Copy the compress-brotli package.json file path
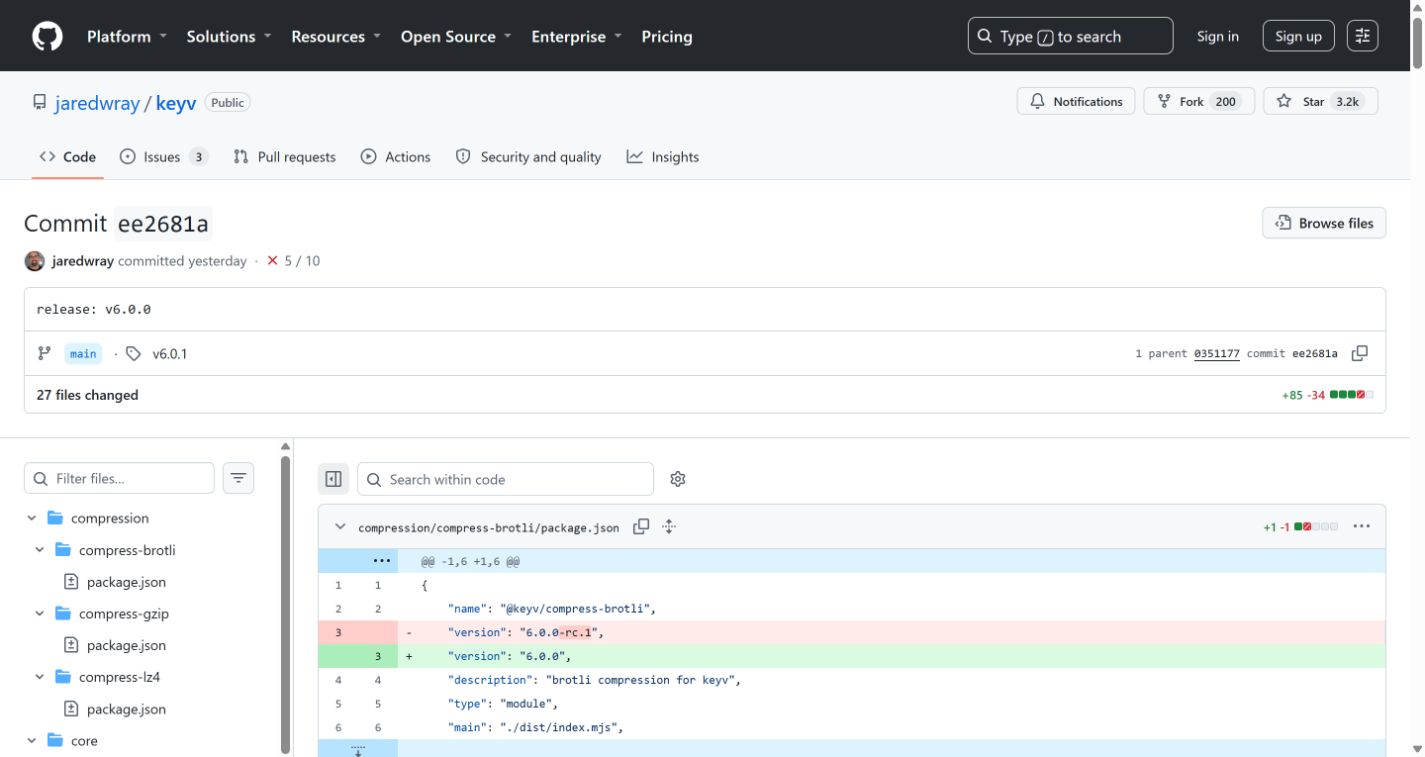This screenshot has width=1425, height=757. [641, 526]
